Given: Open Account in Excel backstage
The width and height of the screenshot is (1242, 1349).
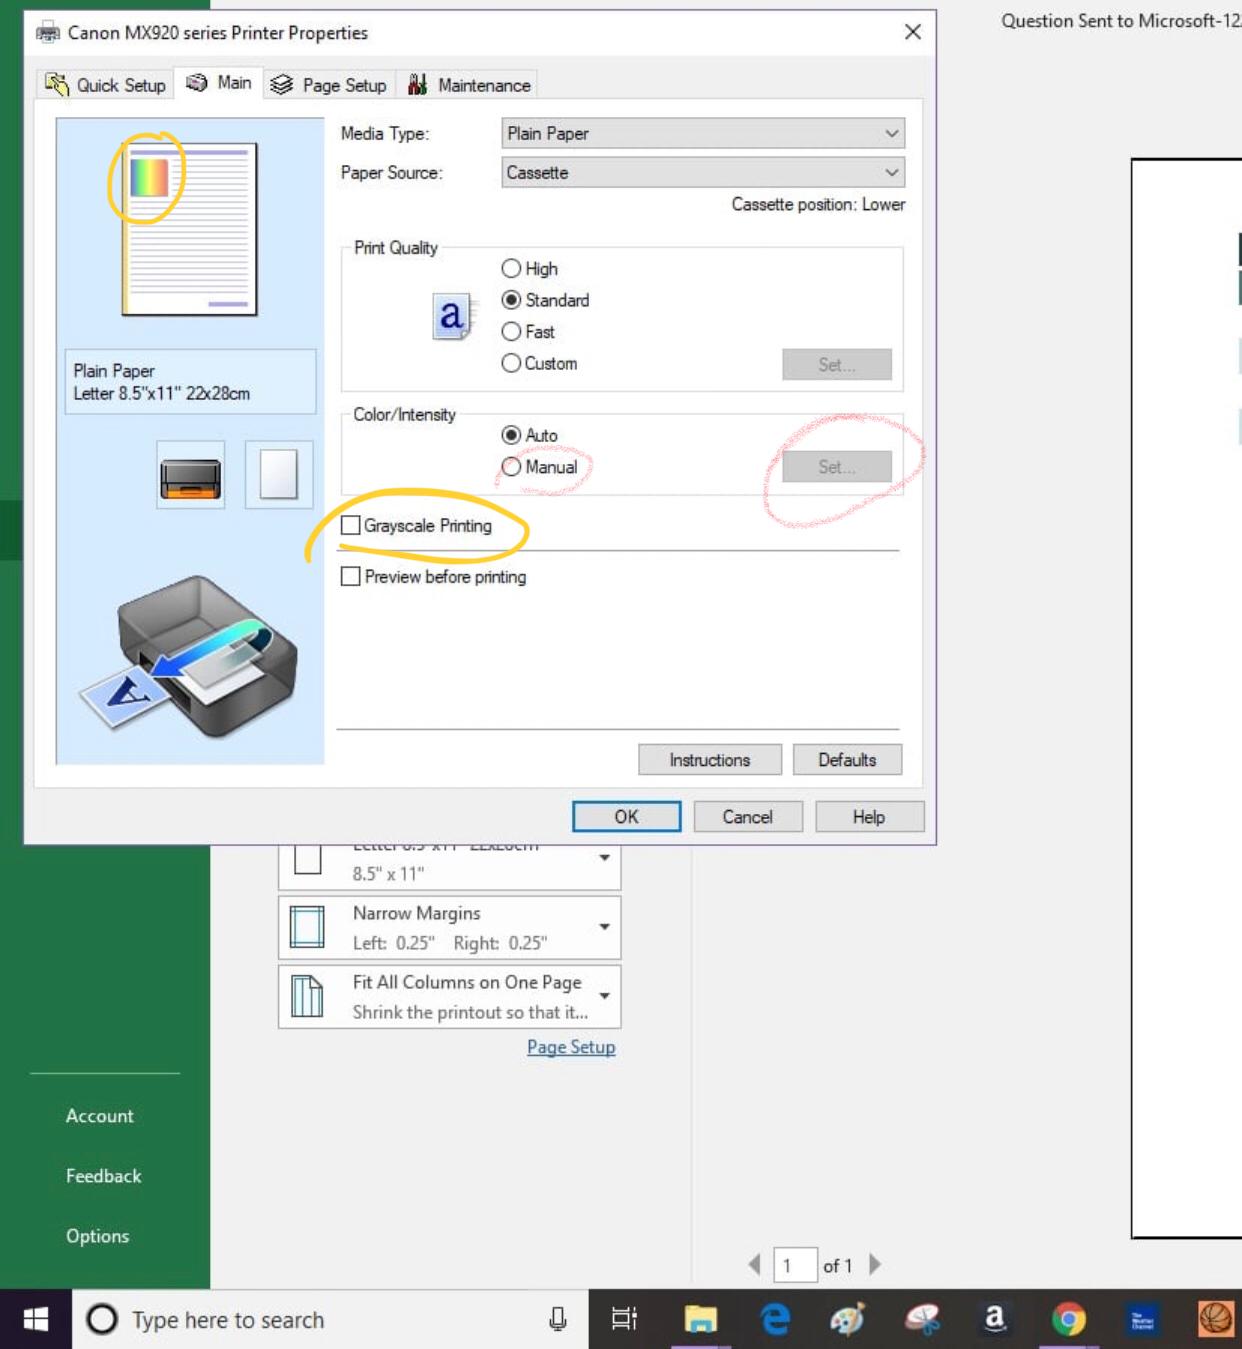Looking at the screenshot, I should click(100, 1116).
